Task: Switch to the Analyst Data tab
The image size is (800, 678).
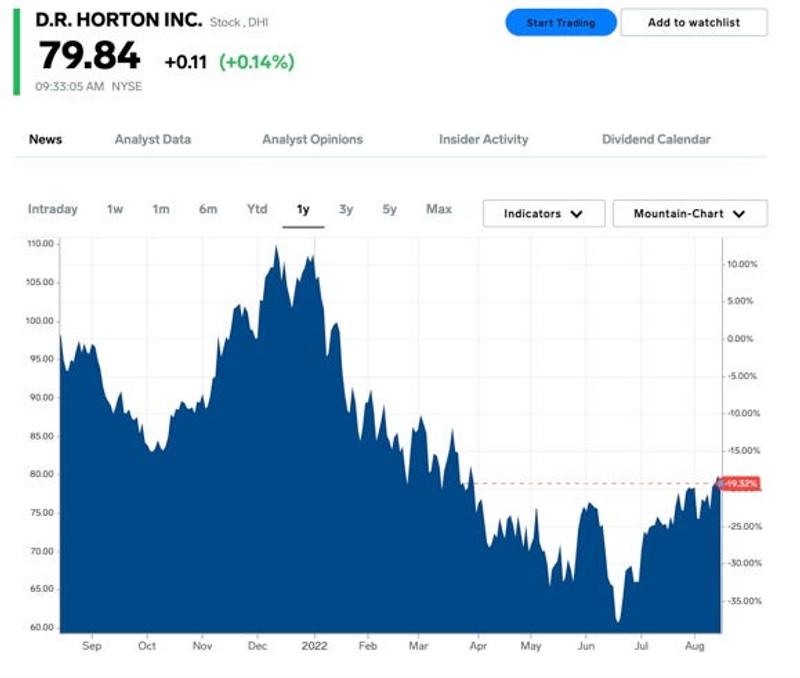Action: 153,139
